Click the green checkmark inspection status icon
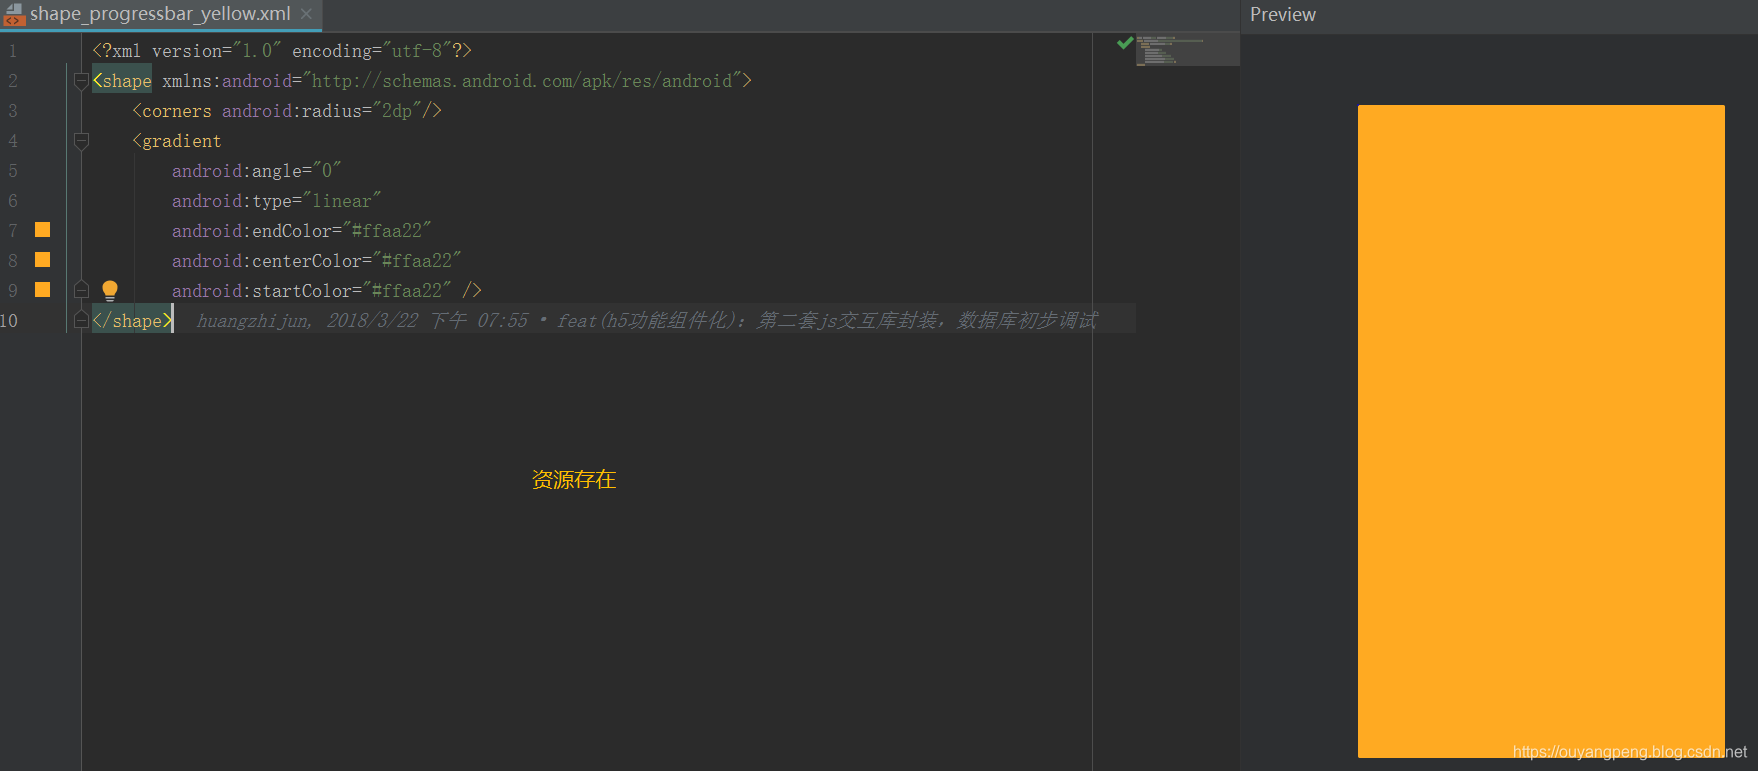 pyautogui.click(x=1125, y=43)
